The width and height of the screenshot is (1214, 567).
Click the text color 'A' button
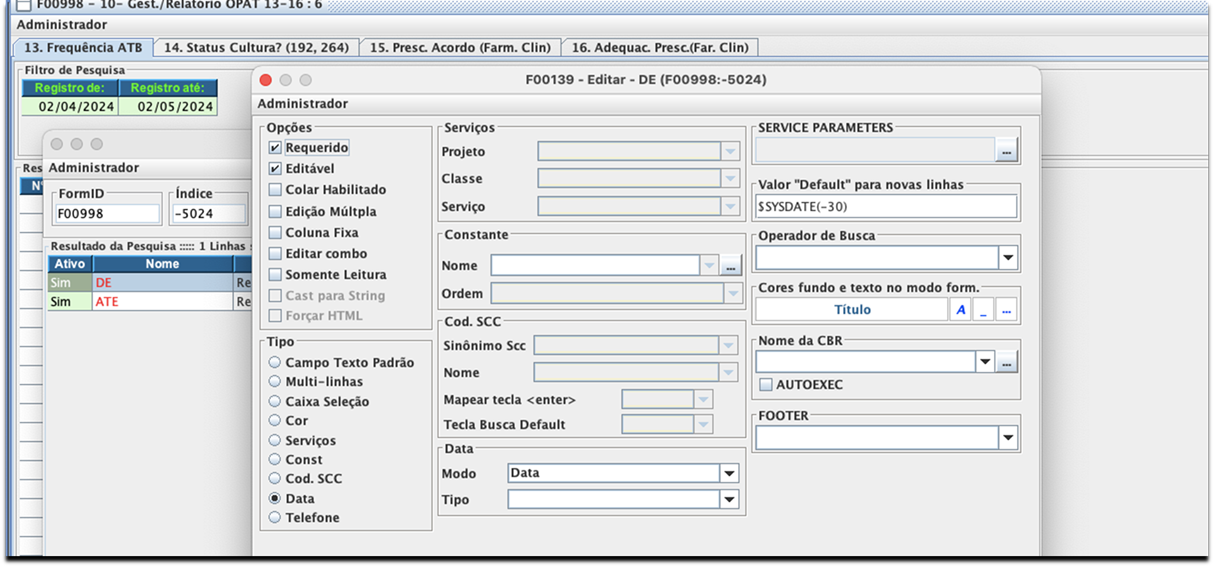(961, 310)
